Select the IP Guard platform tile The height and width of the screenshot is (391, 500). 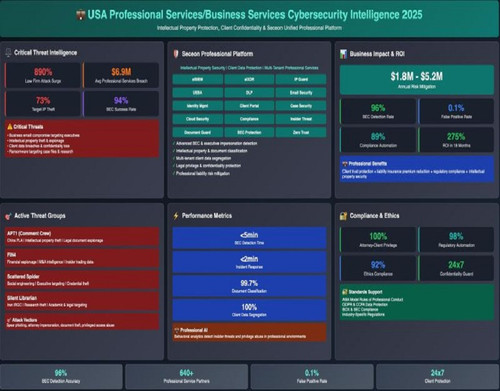pyautogui.click(x=301, y=79)
